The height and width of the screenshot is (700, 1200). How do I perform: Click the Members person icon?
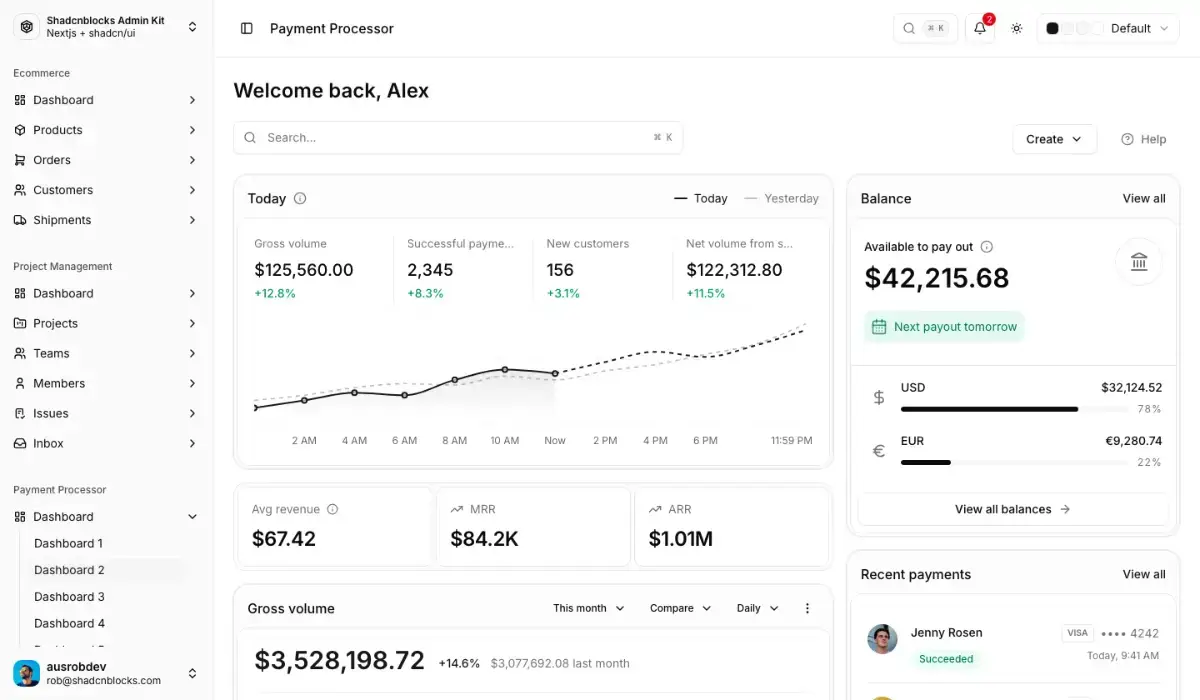pos(20,383)
